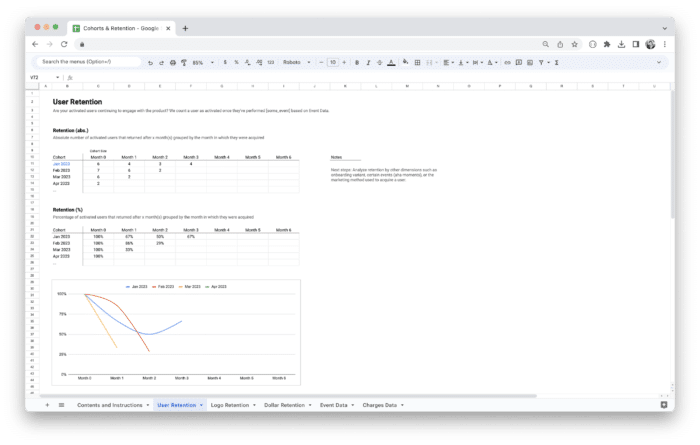Toggle browser side panel

(636, 44)
